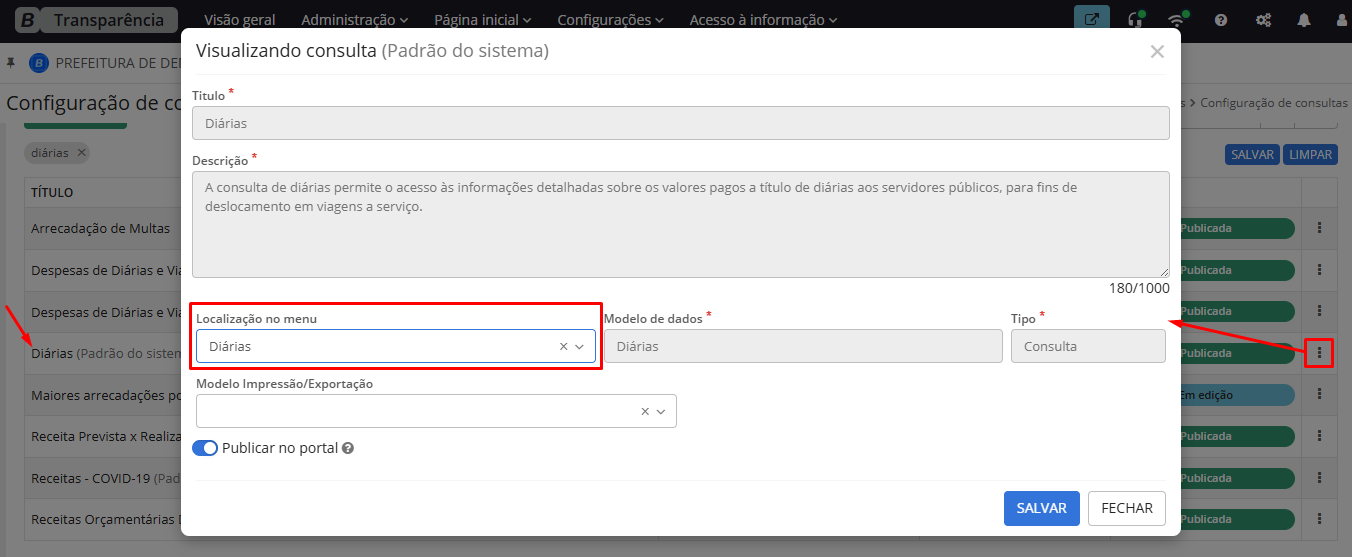
Task: Click the Transparência app title
Action: [109, 20]
